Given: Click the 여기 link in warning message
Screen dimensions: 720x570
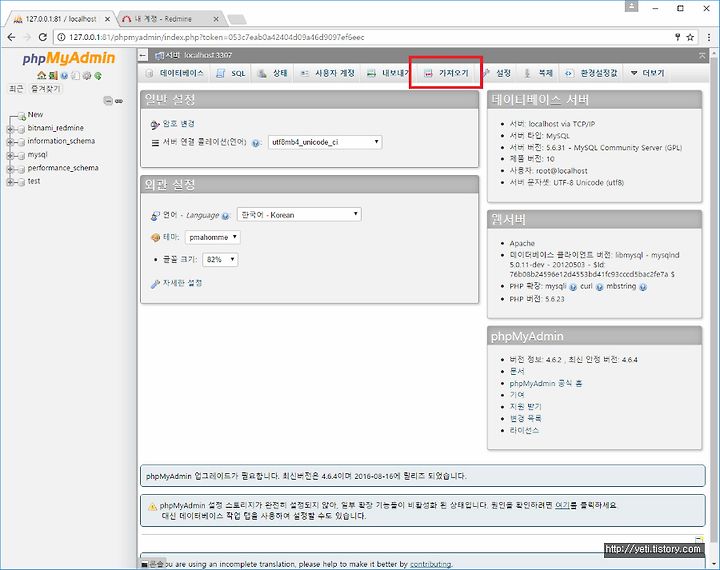Looking at the screenshot, I should click(562, 505).
